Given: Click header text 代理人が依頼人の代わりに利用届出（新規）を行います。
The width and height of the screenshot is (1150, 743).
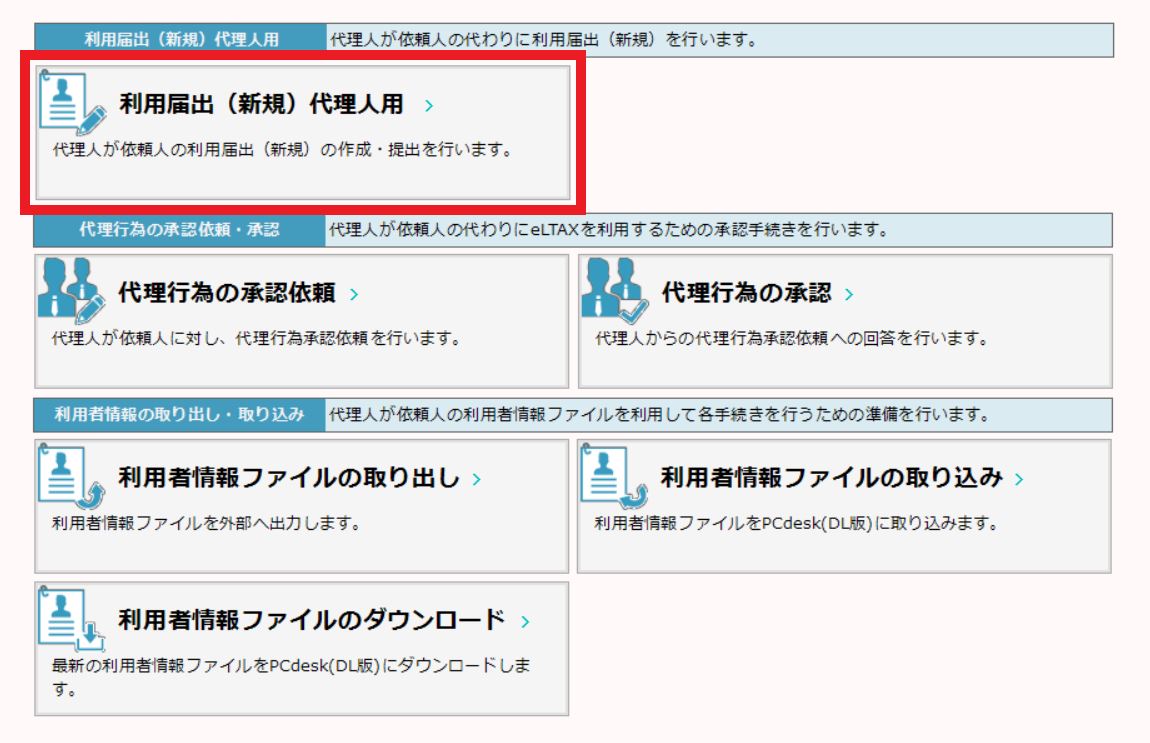Looking at the screenshot, I should (543, 40).
